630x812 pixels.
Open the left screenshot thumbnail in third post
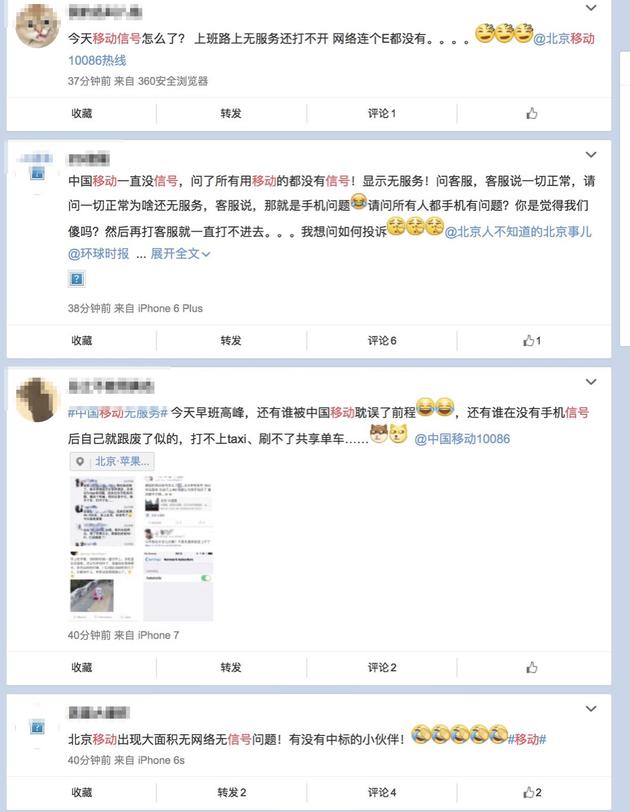[103, 548]
